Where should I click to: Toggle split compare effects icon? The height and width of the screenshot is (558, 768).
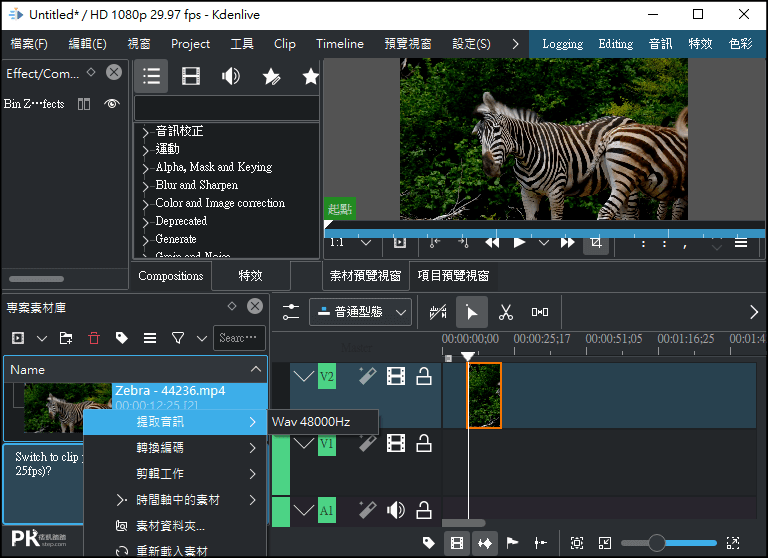[x=84, y=104]
